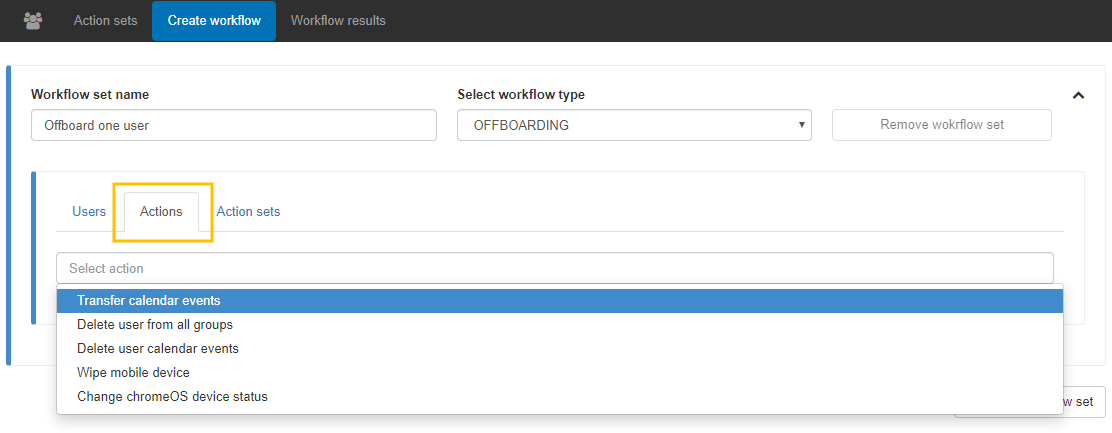Go to Create workflow page

[x=214, y=21]
